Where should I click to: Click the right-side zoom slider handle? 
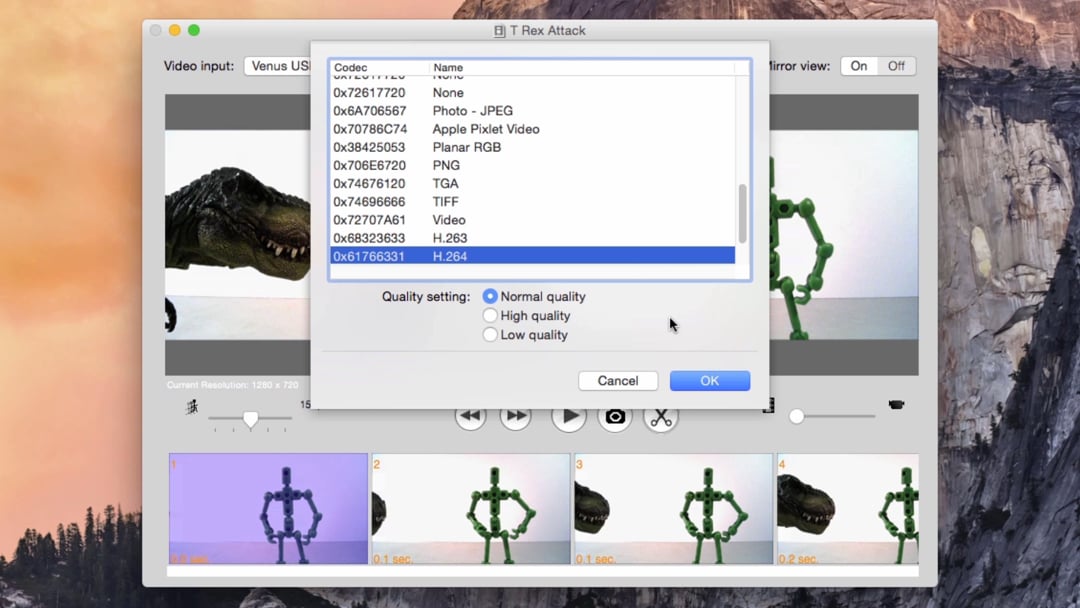(797, 417)
